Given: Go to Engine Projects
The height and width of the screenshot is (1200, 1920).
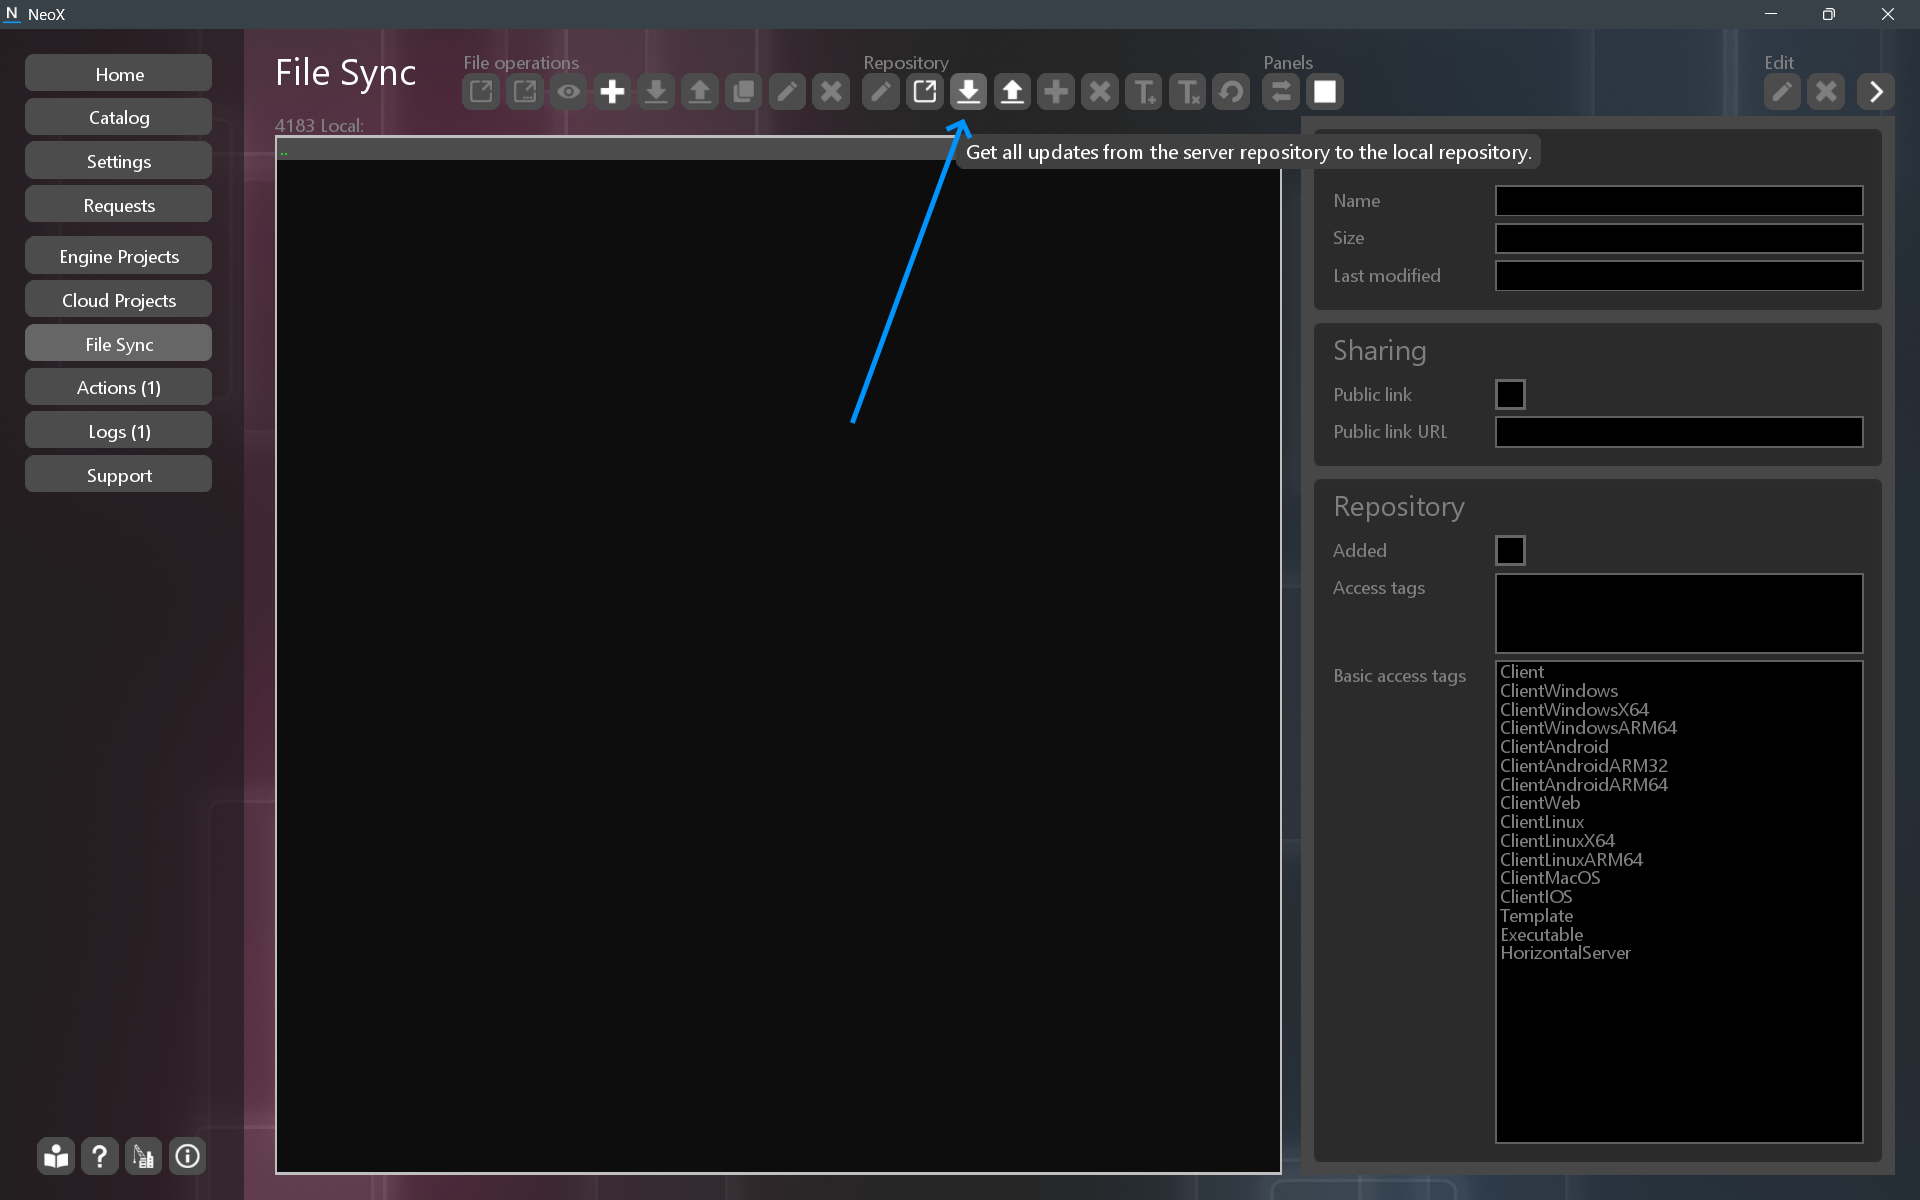Looking at the screenshot, I should pos(118,255).
